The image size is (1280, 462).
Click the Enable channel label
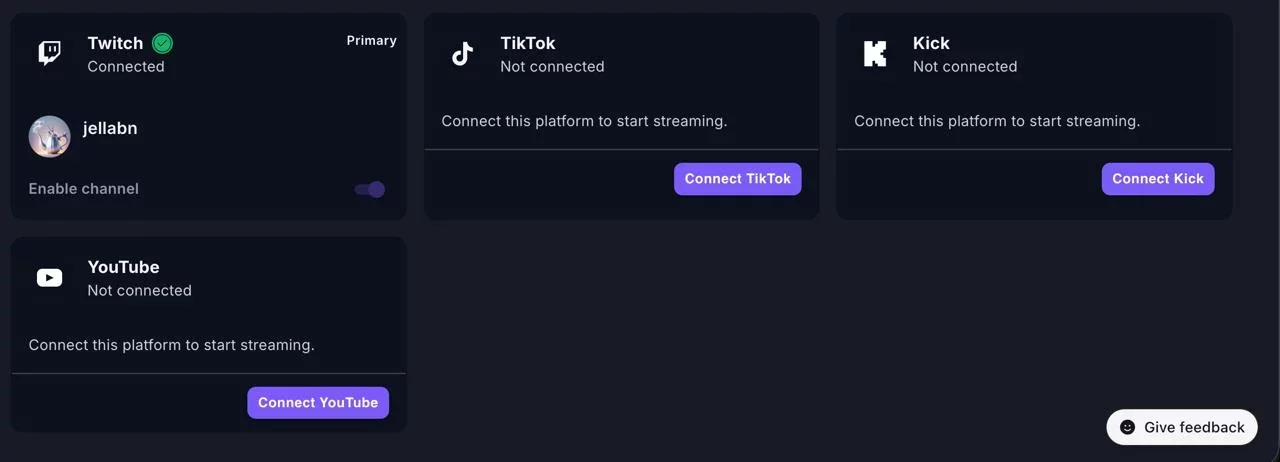pos(84,189)
